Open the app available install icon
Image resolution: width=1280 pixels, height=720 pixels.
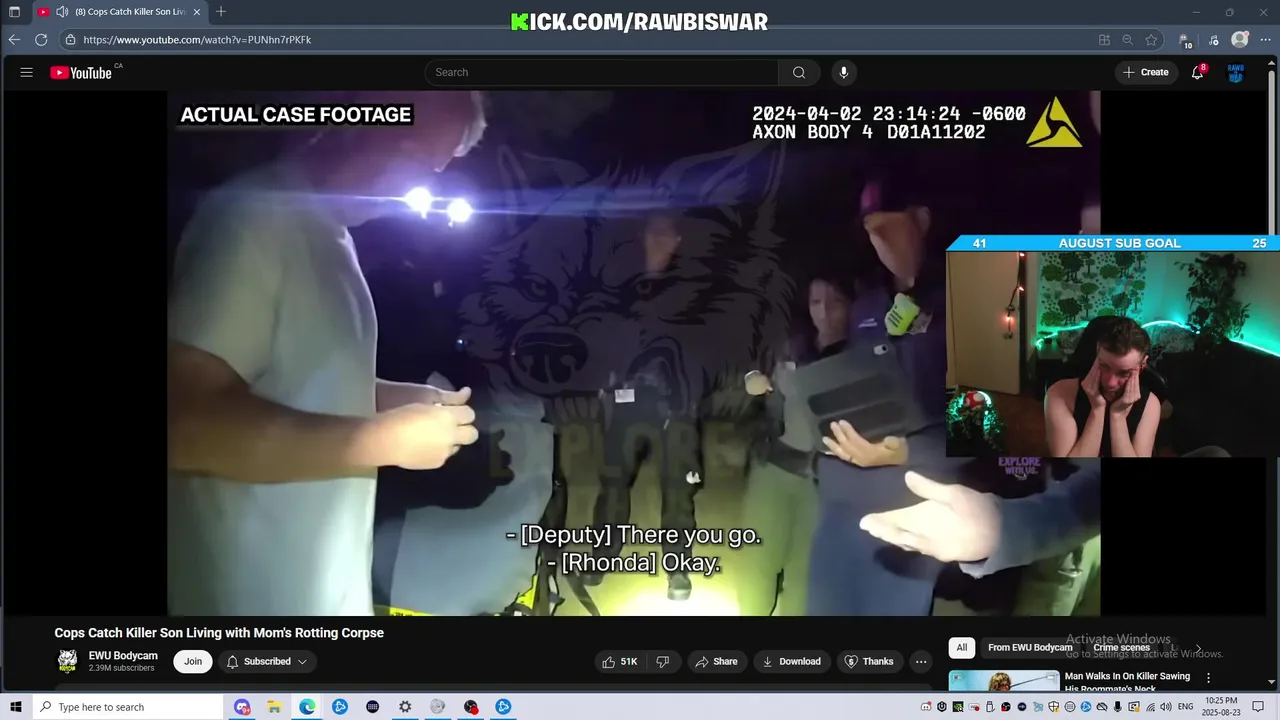tap(1104, 40)
